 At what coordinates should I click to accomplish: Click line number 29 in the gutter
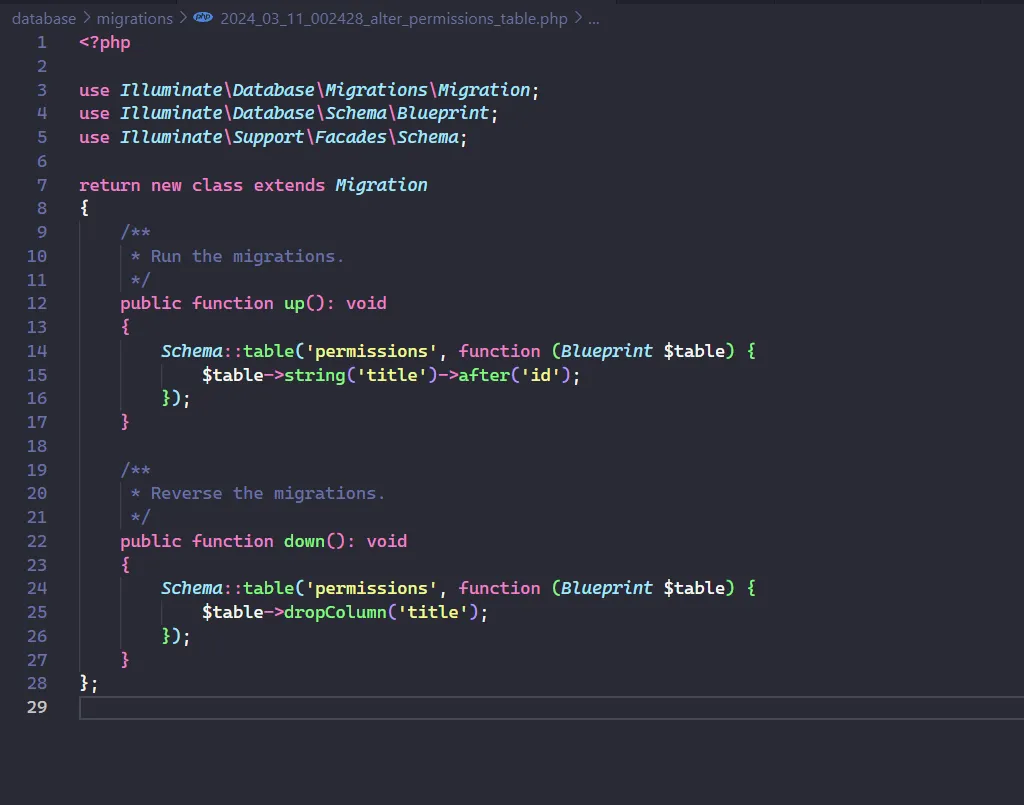pyautogui.click(x=36, y=707)
